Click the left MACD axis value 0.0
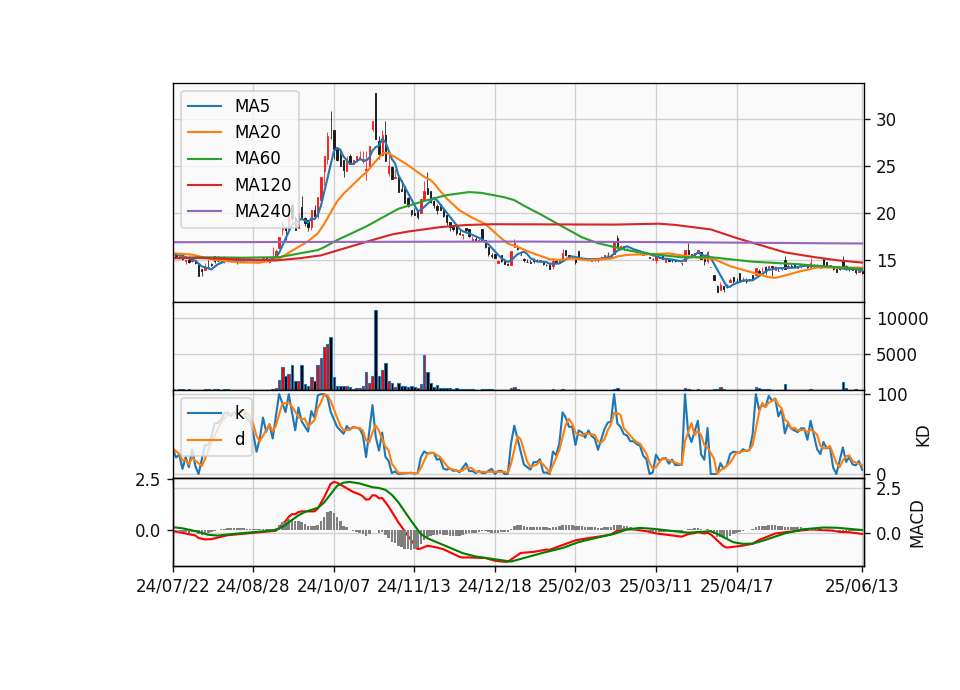Screen dimensions: 960x690 click(148, 531)
